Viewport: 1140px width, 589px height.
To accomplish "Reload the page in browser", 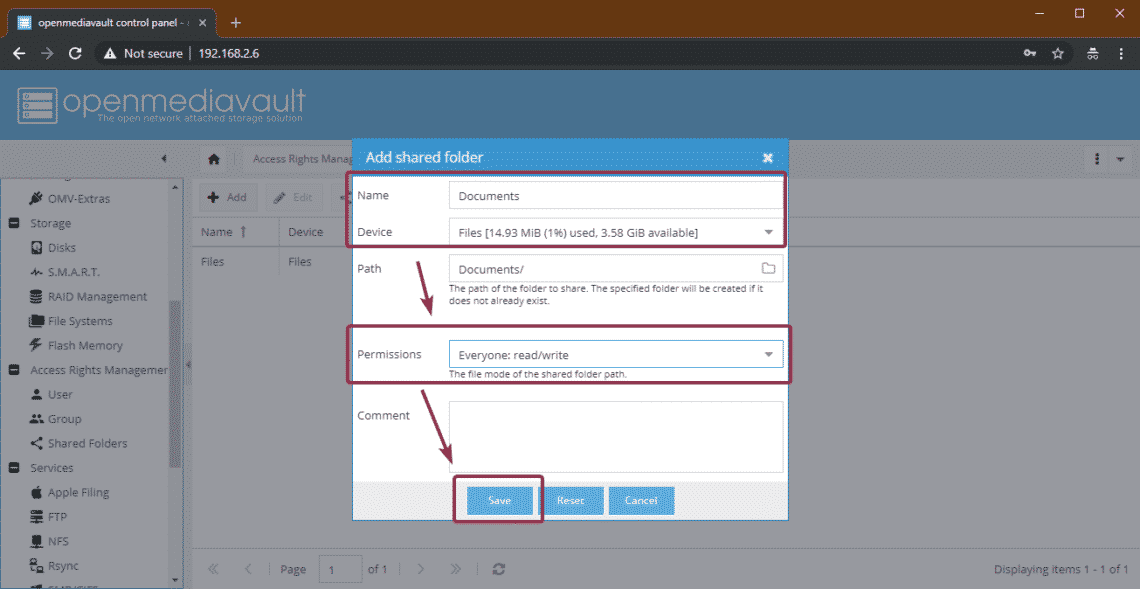I will pyautogui.click(x=74, y=53).
